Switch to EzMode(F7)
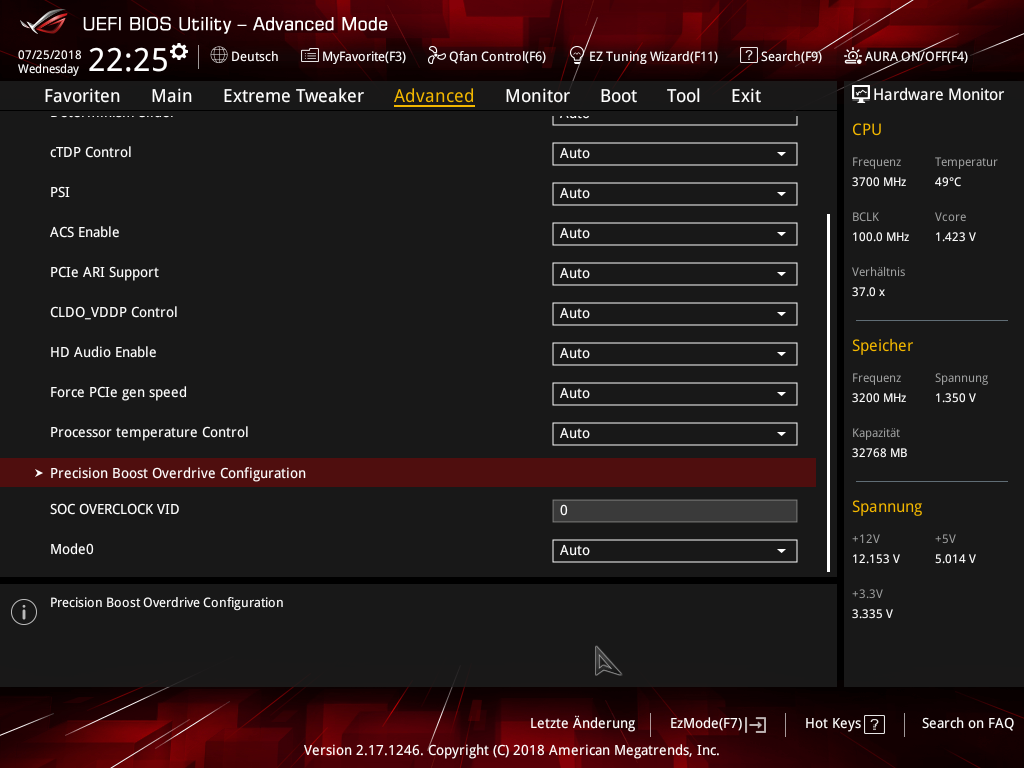This screenshot has width=1024, height=768. point(718,724)
